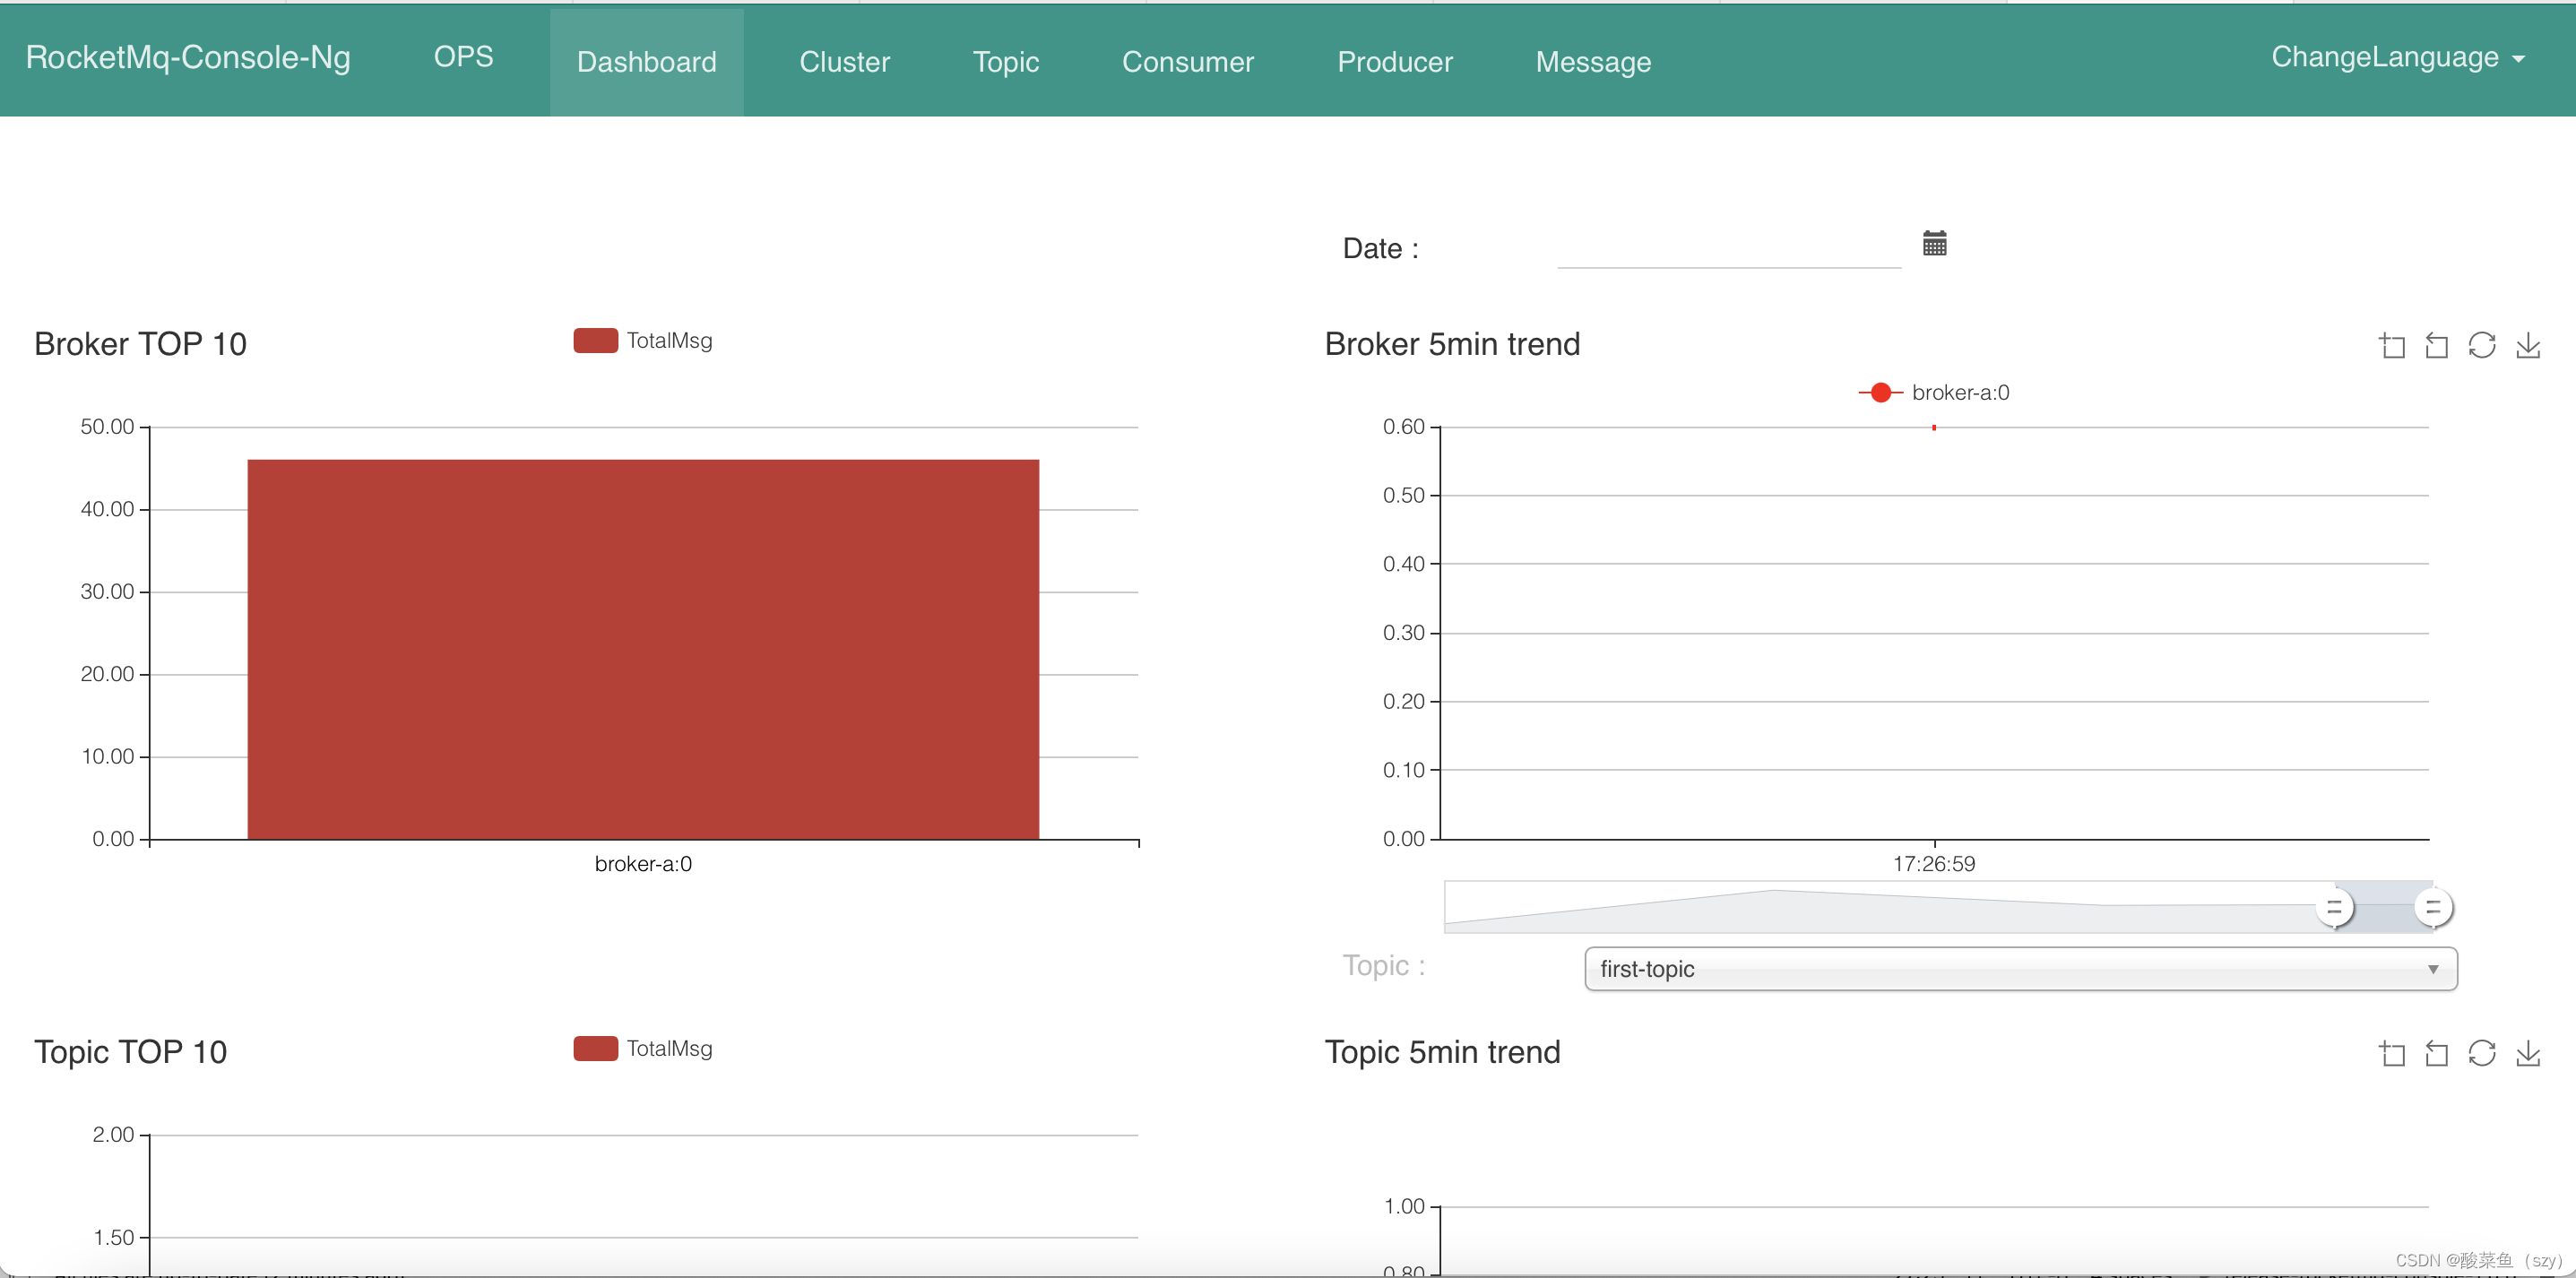This screenshot has width=2576, height=1278.
Task: Click Broker trend zoom reset icon
Action: 2436,346
